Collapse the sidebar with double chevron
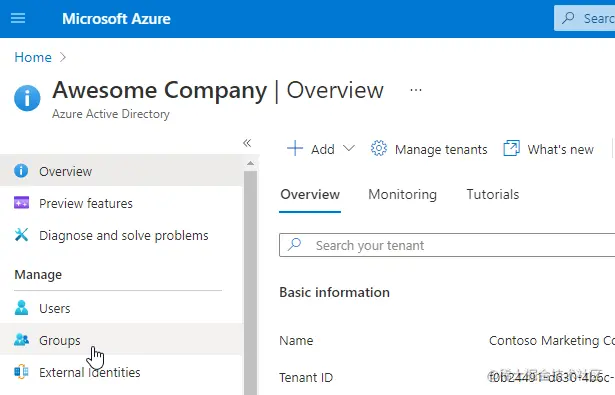Image resolution: width=615 pixels, height=395 pixels. click(x=247, y=143)
